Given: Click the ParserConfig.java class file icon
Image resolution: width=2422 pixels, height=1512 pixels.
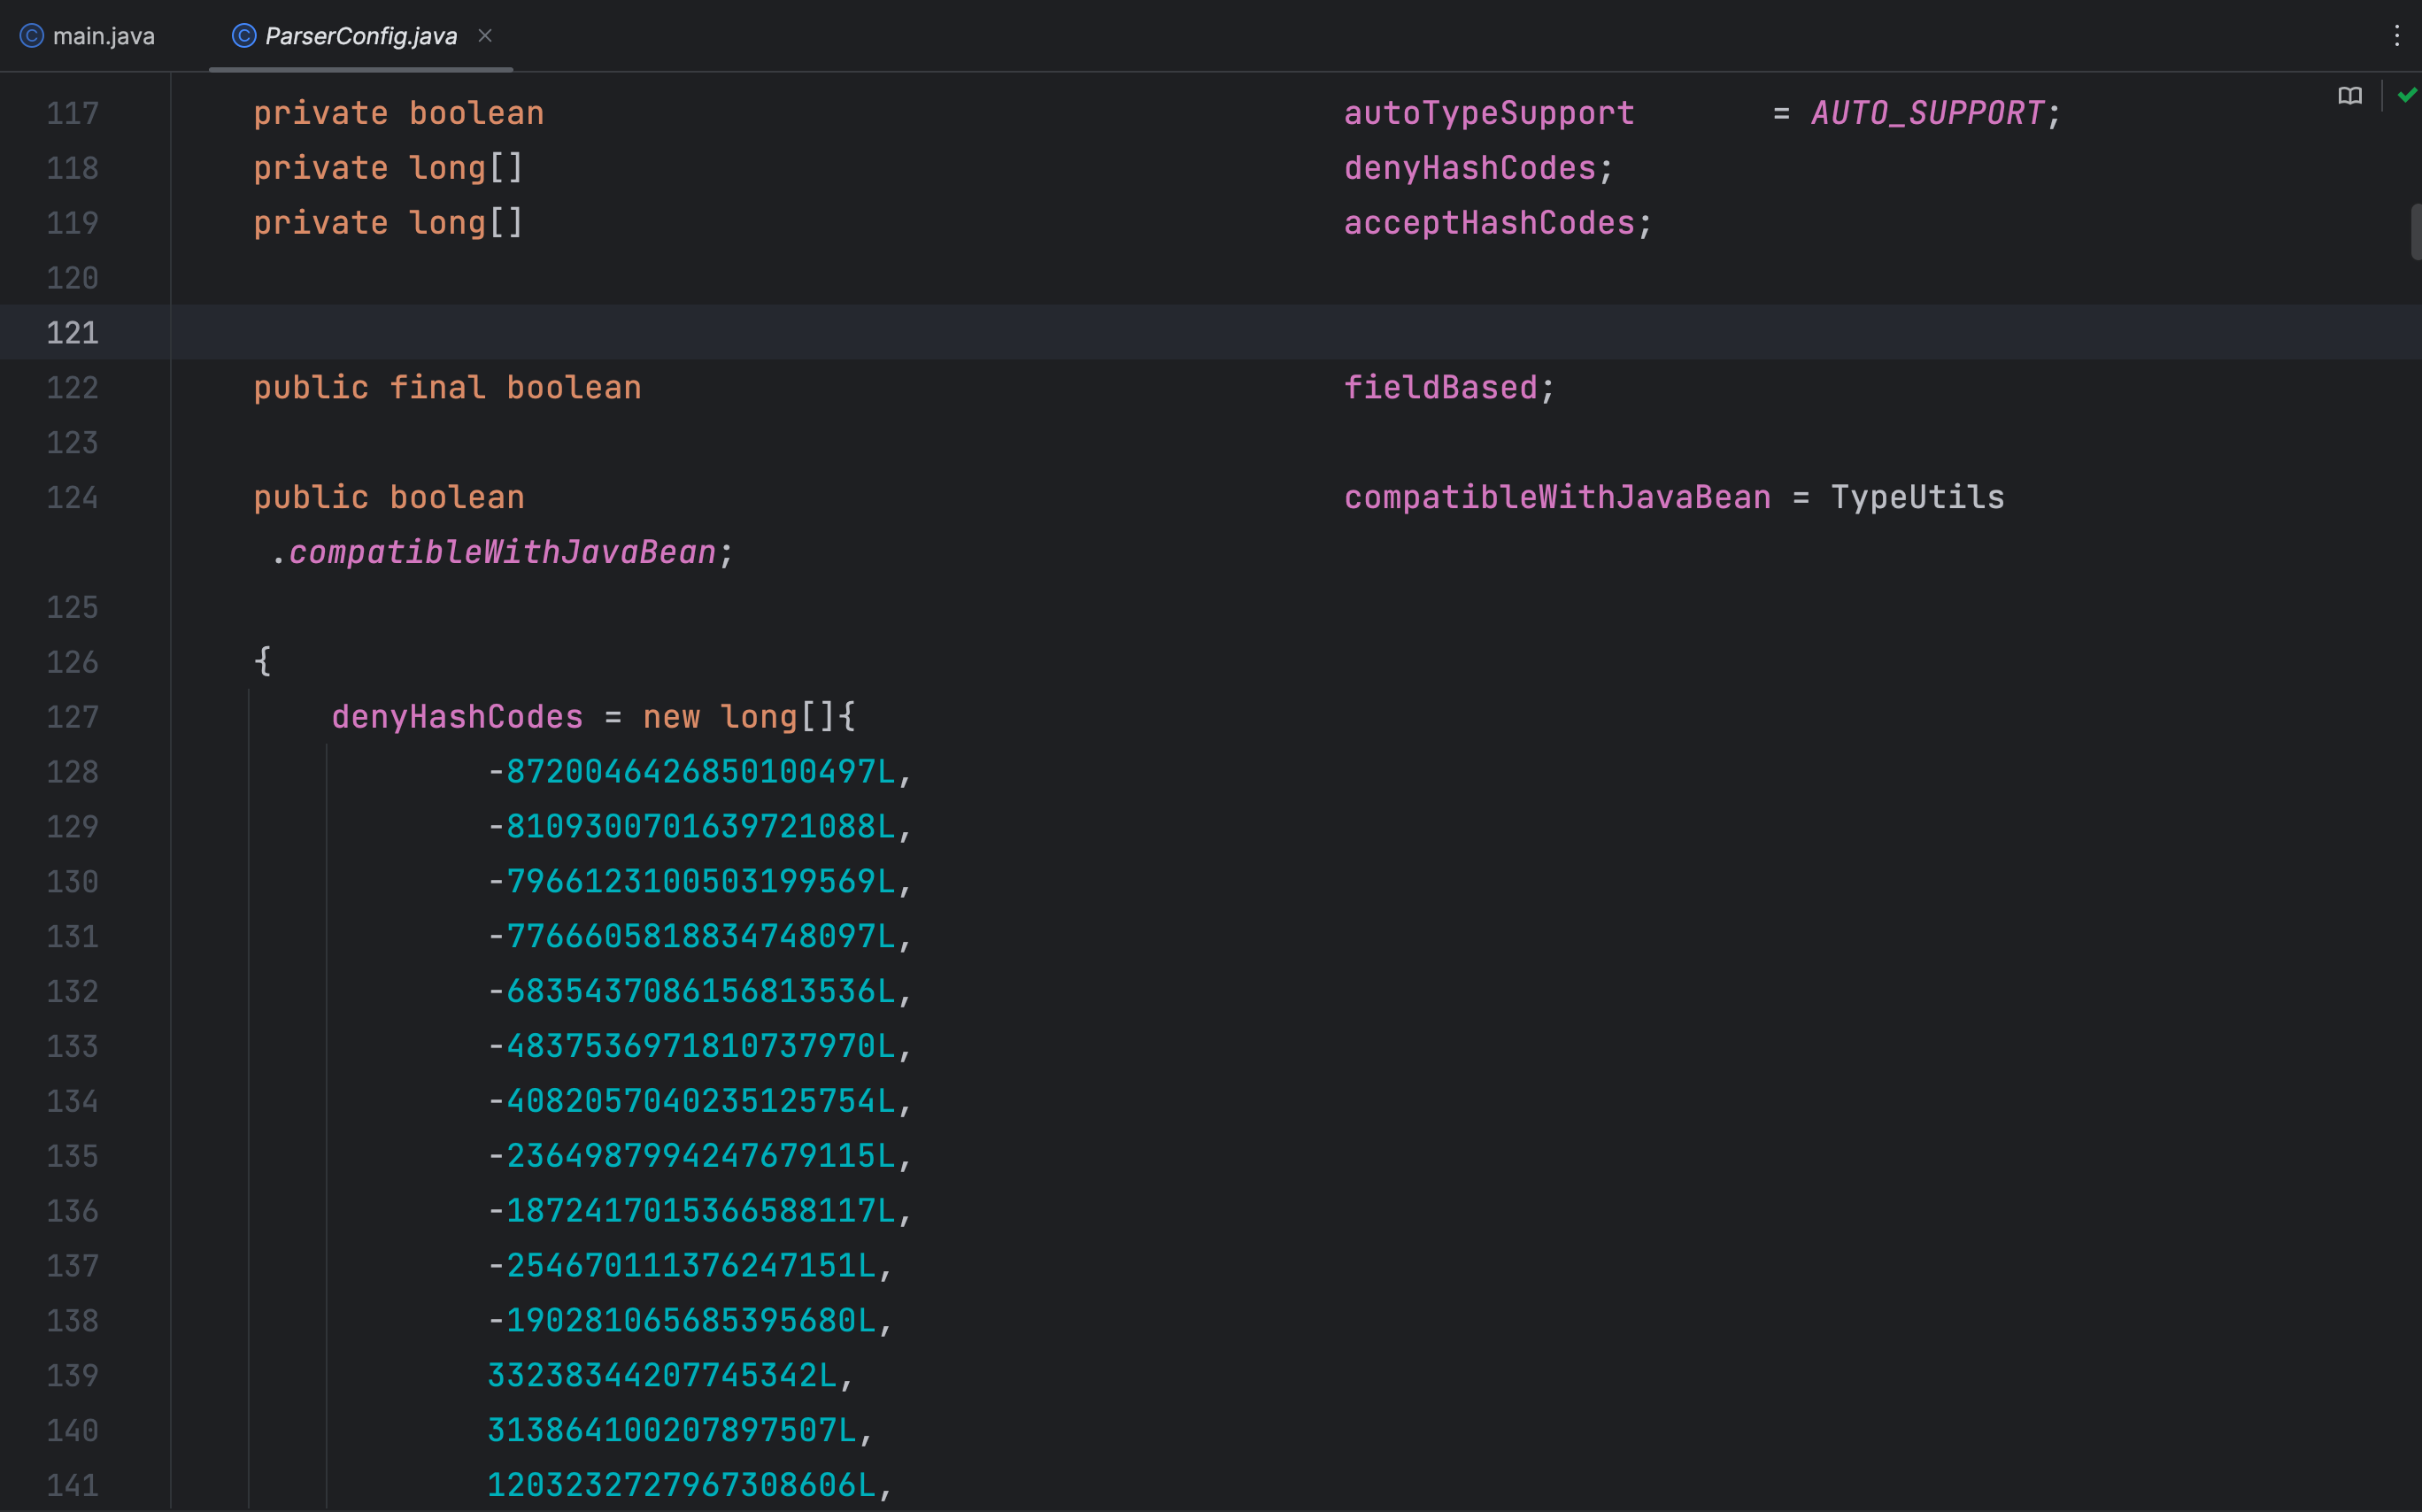Looking at the screenshot, I should (x=244, y=36).
